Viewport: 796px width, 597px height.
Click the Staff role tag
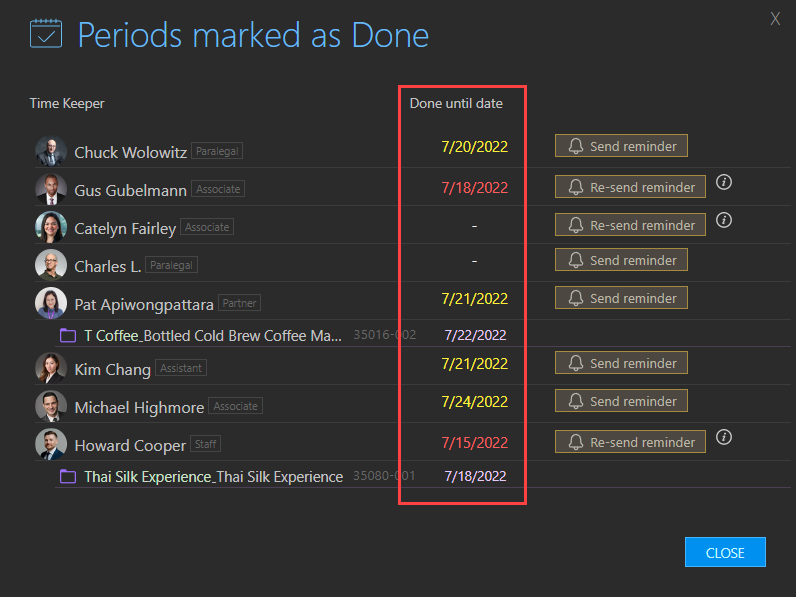206,444
